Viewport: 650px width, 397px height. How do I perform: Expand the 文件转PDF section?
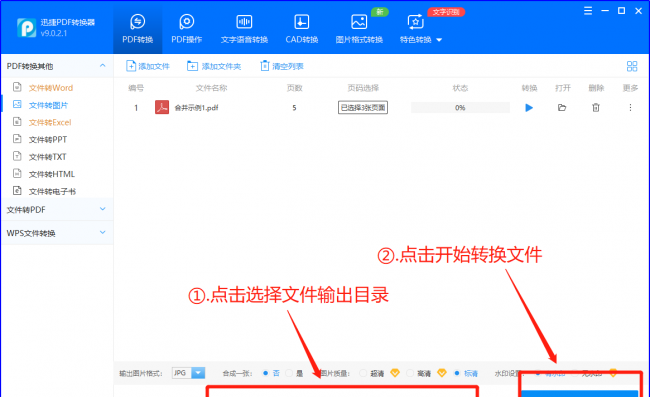[103, 209]
